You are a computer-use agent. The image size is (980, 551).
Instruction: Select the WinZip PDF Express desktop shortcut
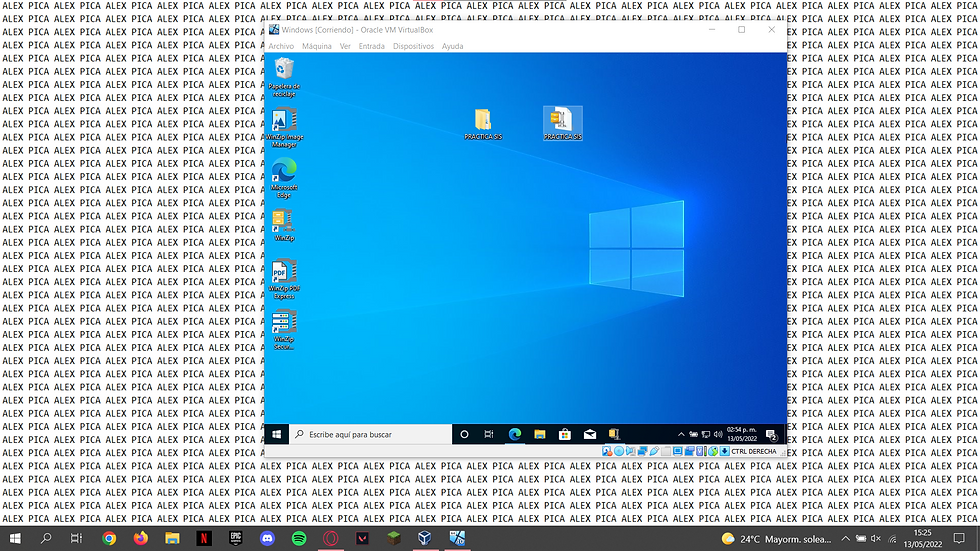[284, 279]
